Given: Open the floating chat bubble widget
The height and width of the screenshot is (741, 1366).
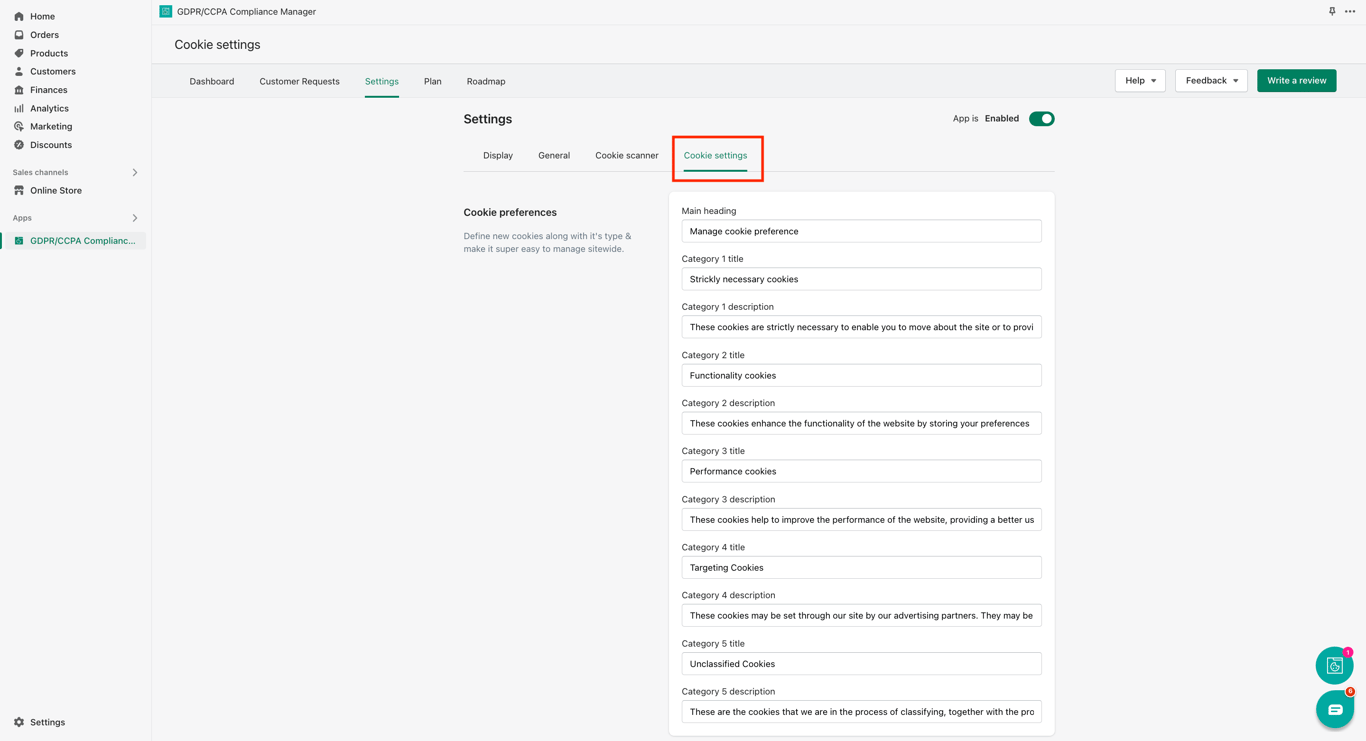Looking at the screenshot, I should (1335, 709).
